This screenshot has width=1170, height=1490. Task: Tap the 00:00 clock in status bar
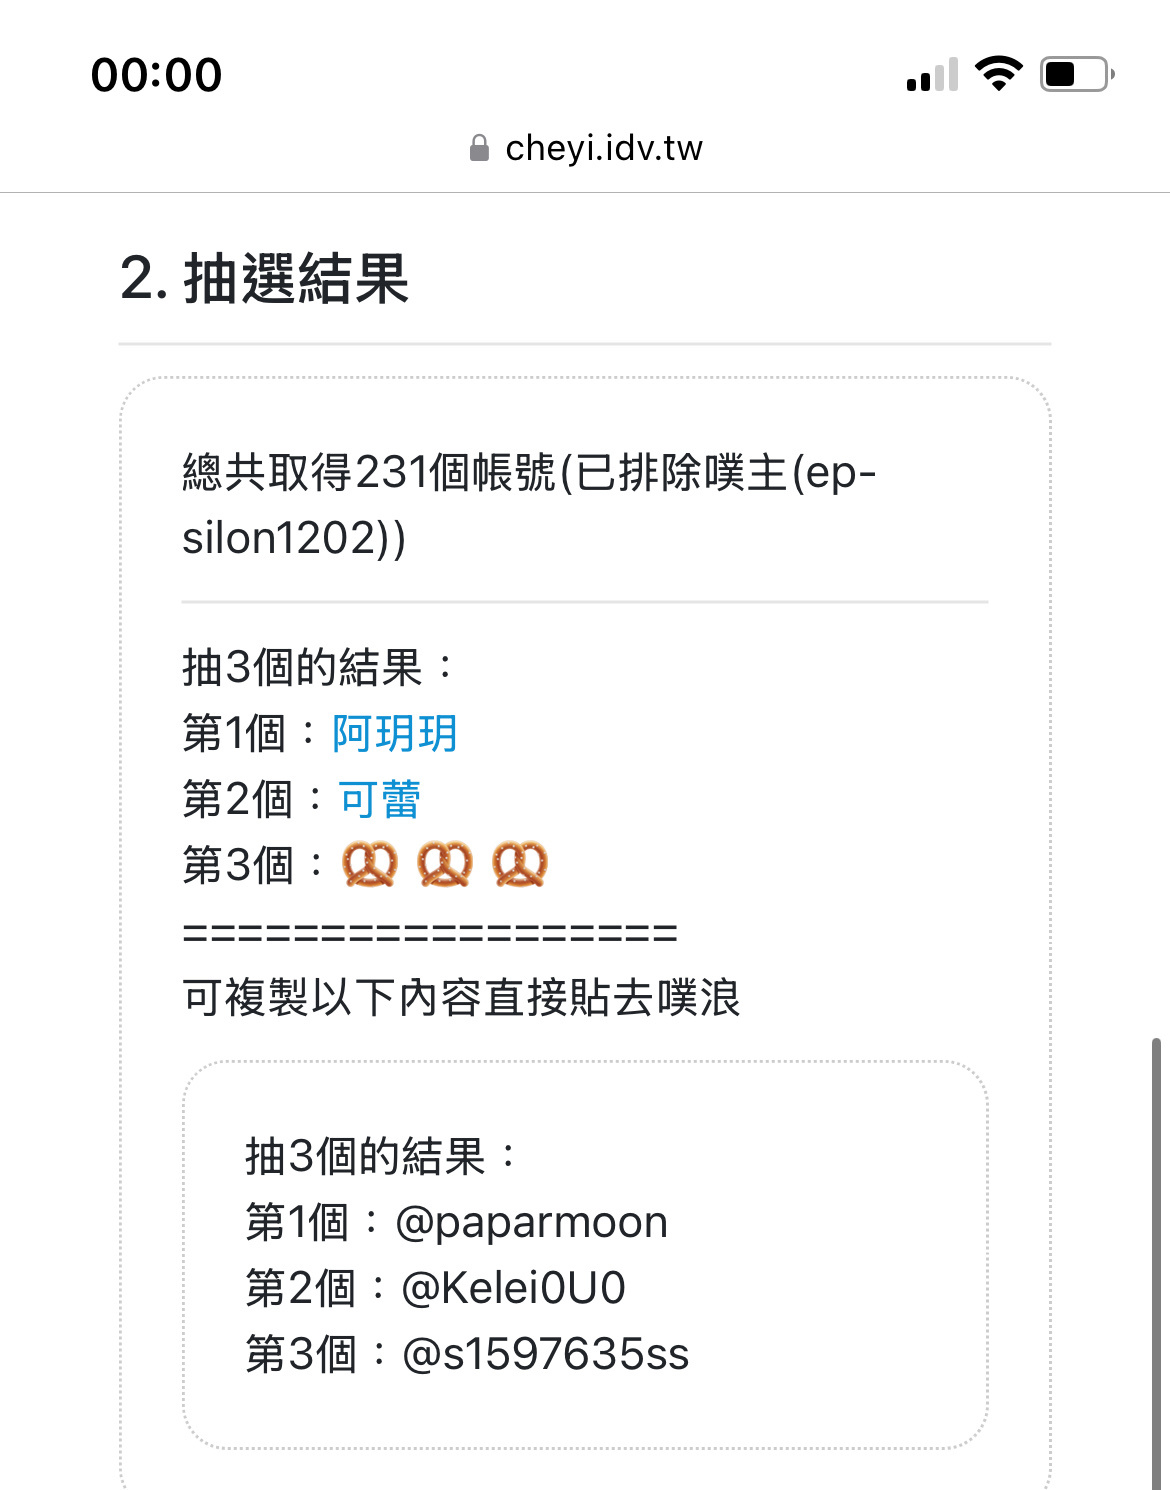click(x=157, y=75)
